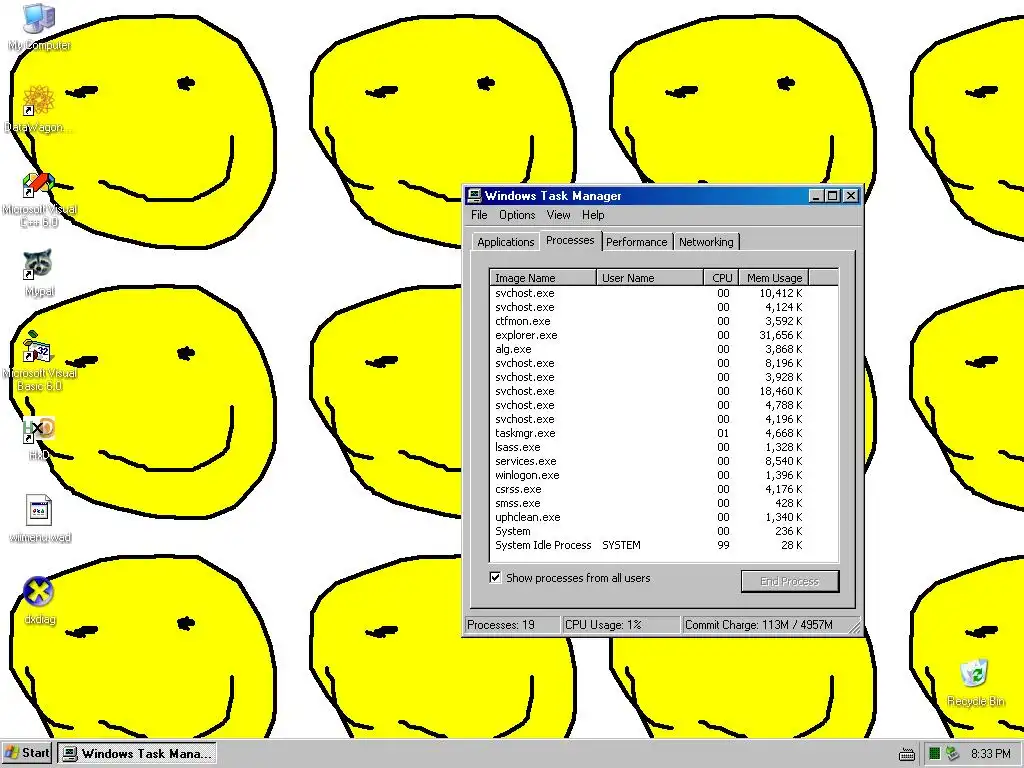
Task: Select the alg.exe process
Action: pyautogui.click(x=664, y=349)
